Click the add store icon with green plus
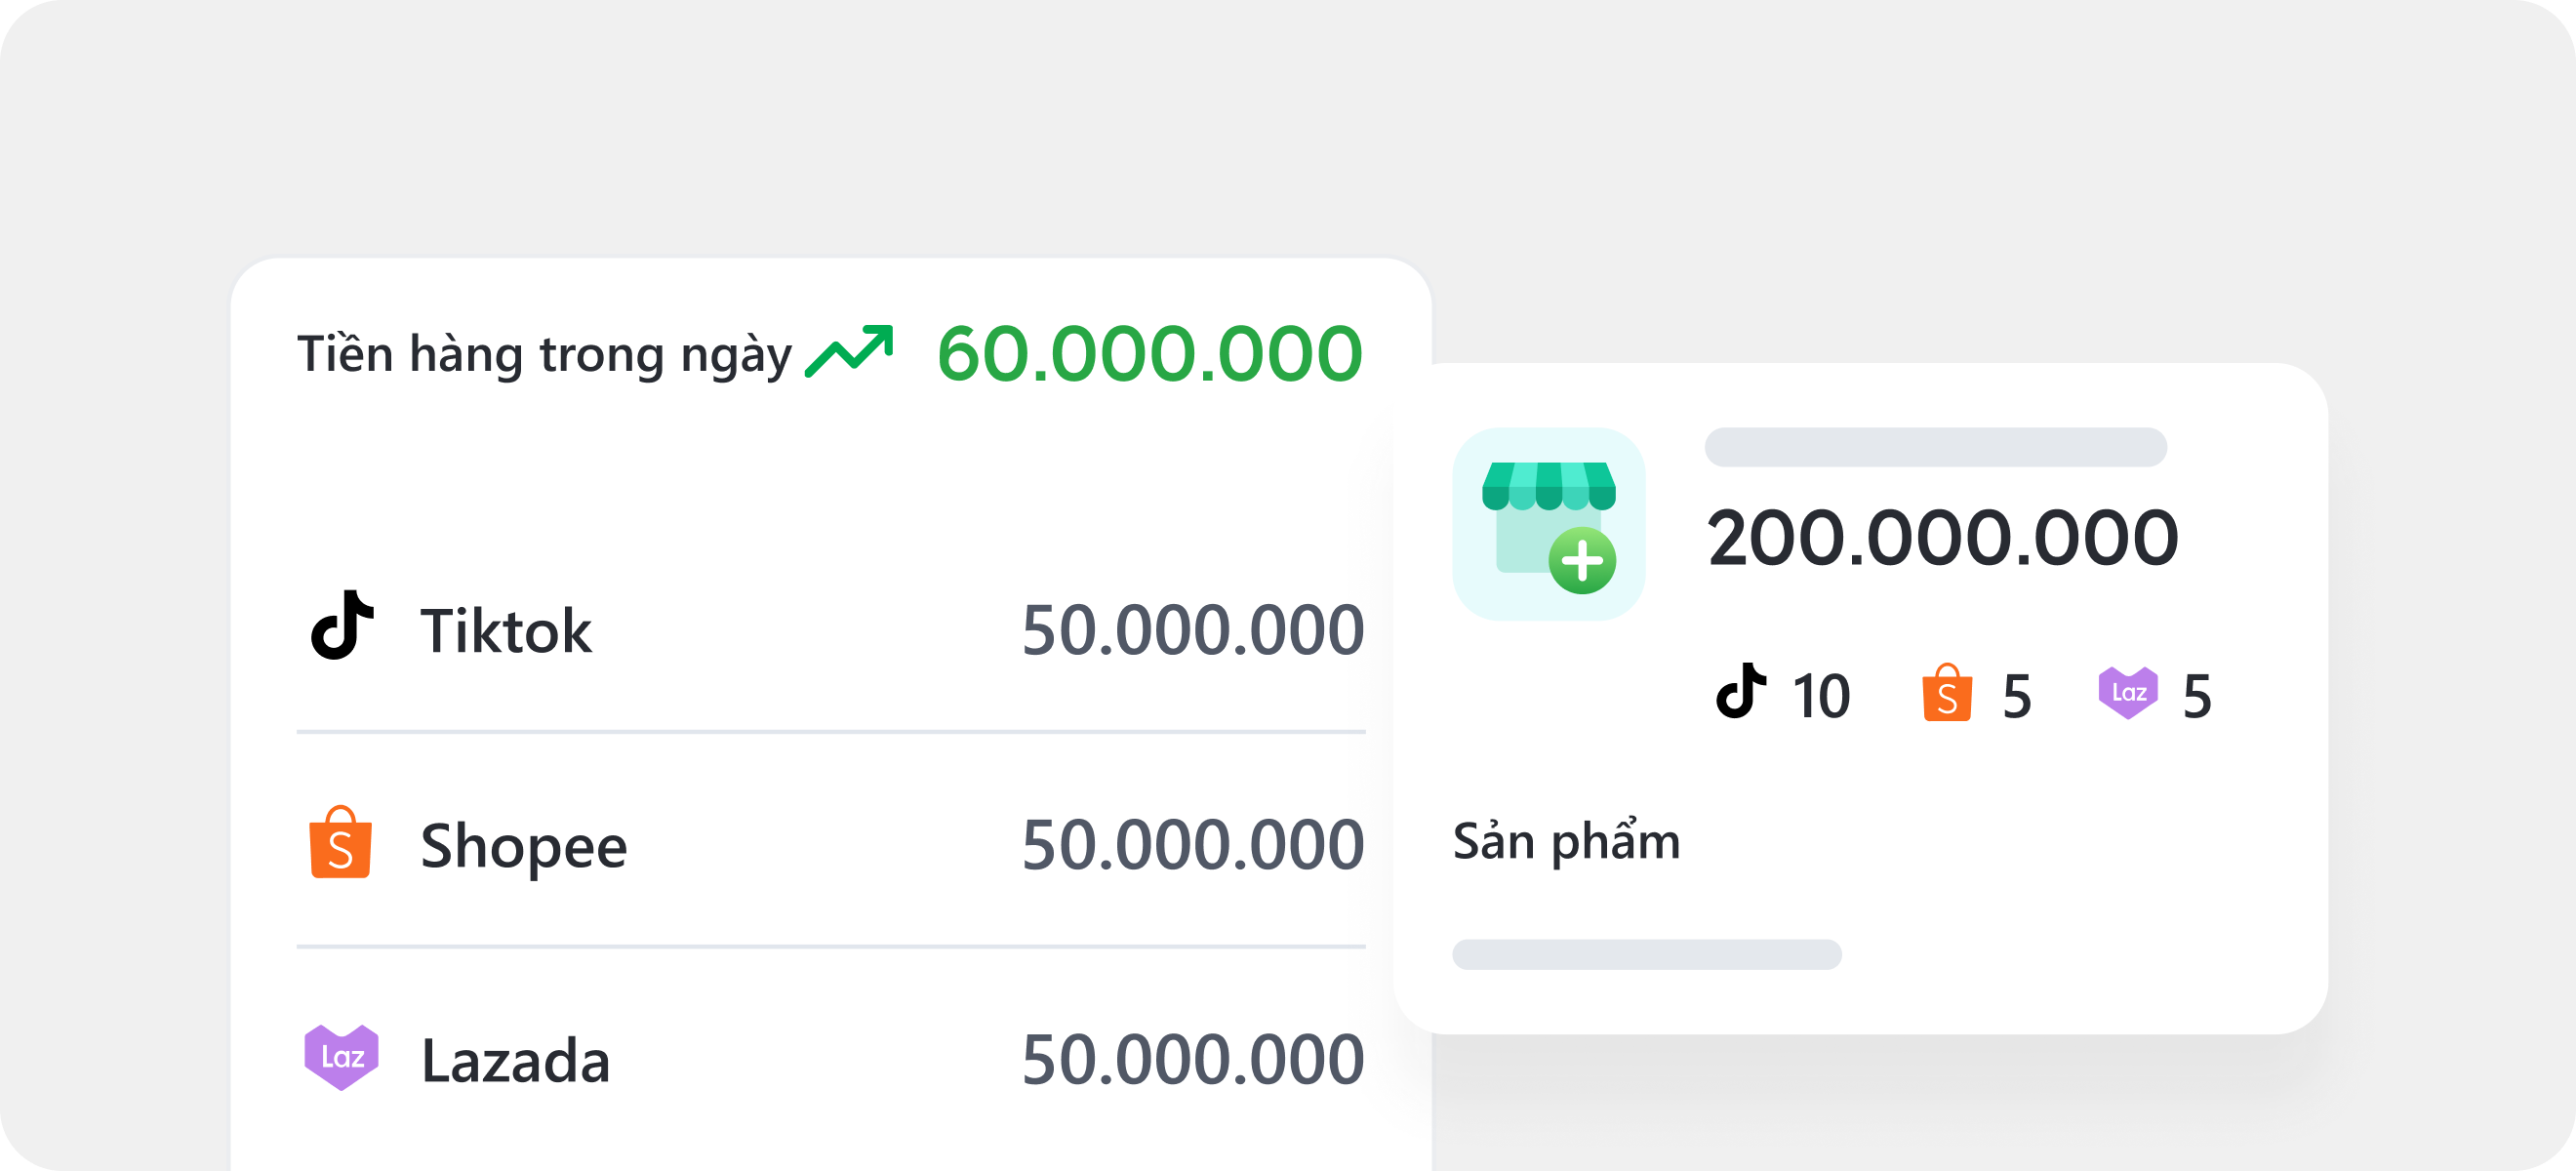Screen dimensions: 2576x1171 tap(1548, 525)
